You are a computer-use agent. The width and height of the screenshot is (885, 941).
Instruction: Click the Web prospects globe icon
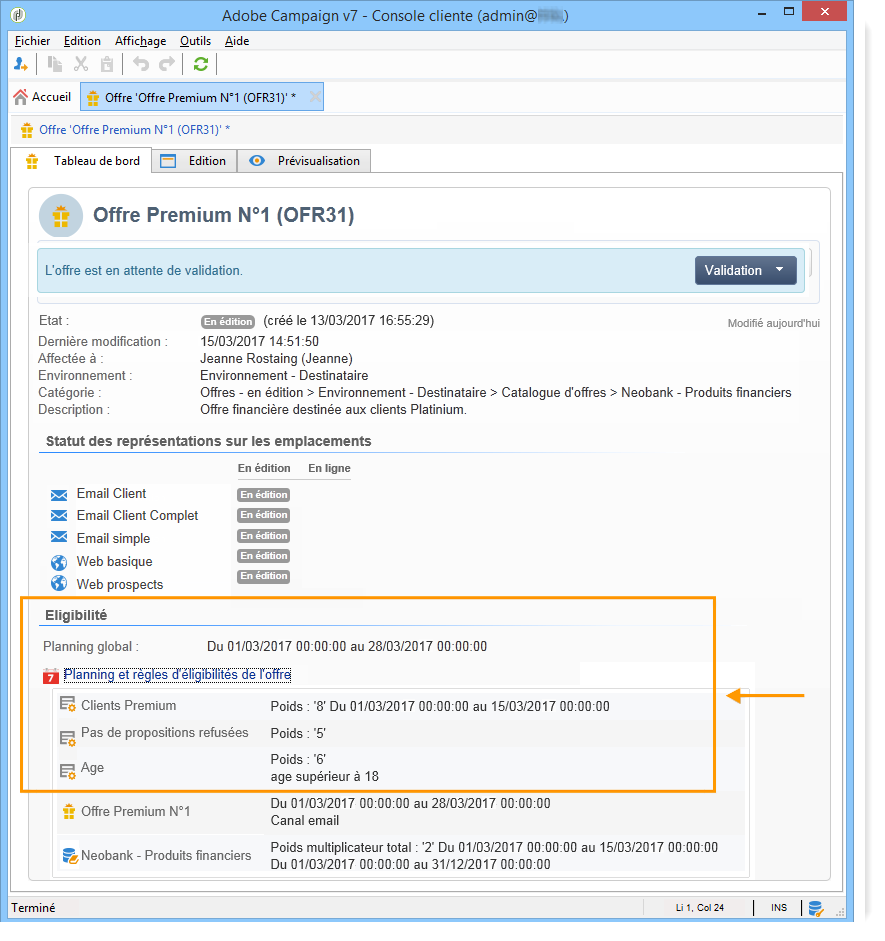click(59, 583)
